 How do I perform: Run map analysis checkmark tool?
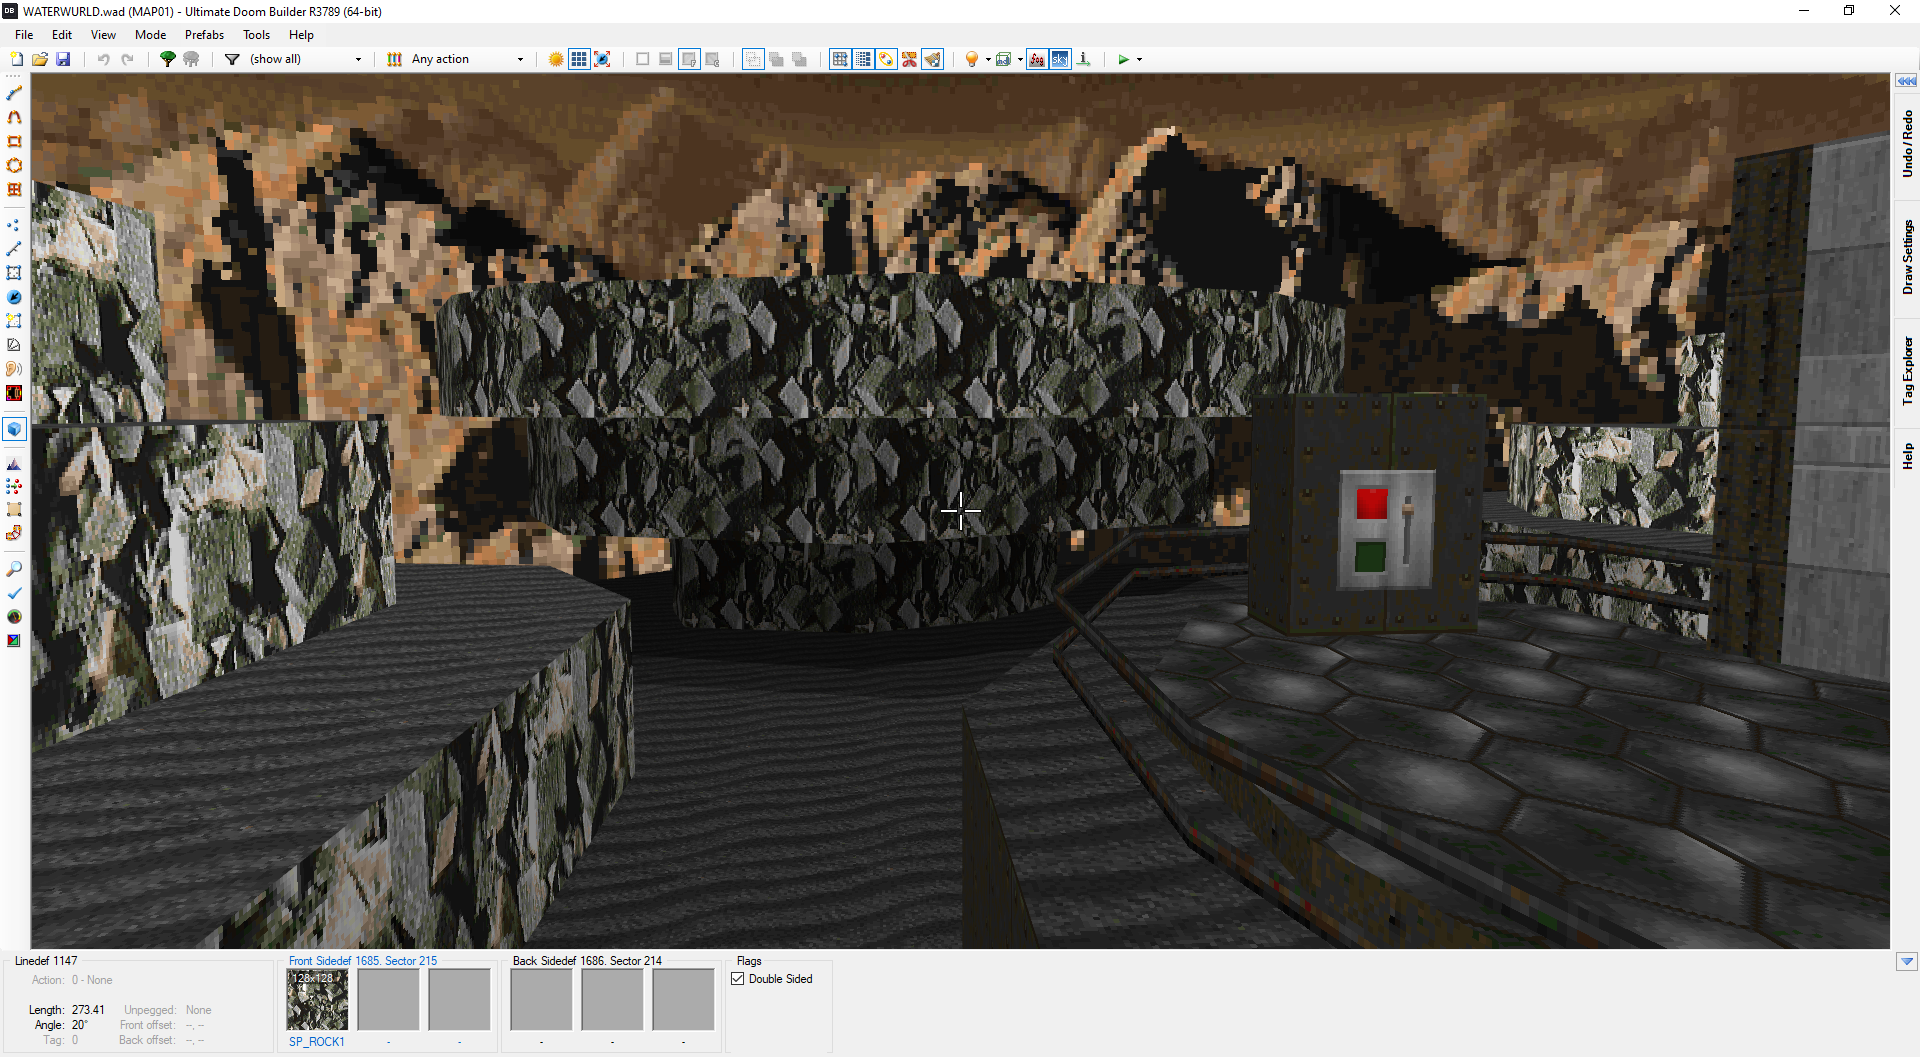[14, 593]
